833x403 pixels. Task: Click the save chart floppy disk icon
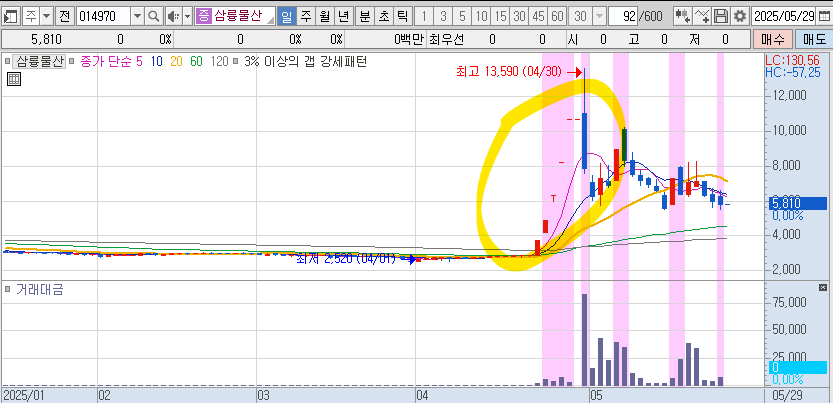pos(721,16)
